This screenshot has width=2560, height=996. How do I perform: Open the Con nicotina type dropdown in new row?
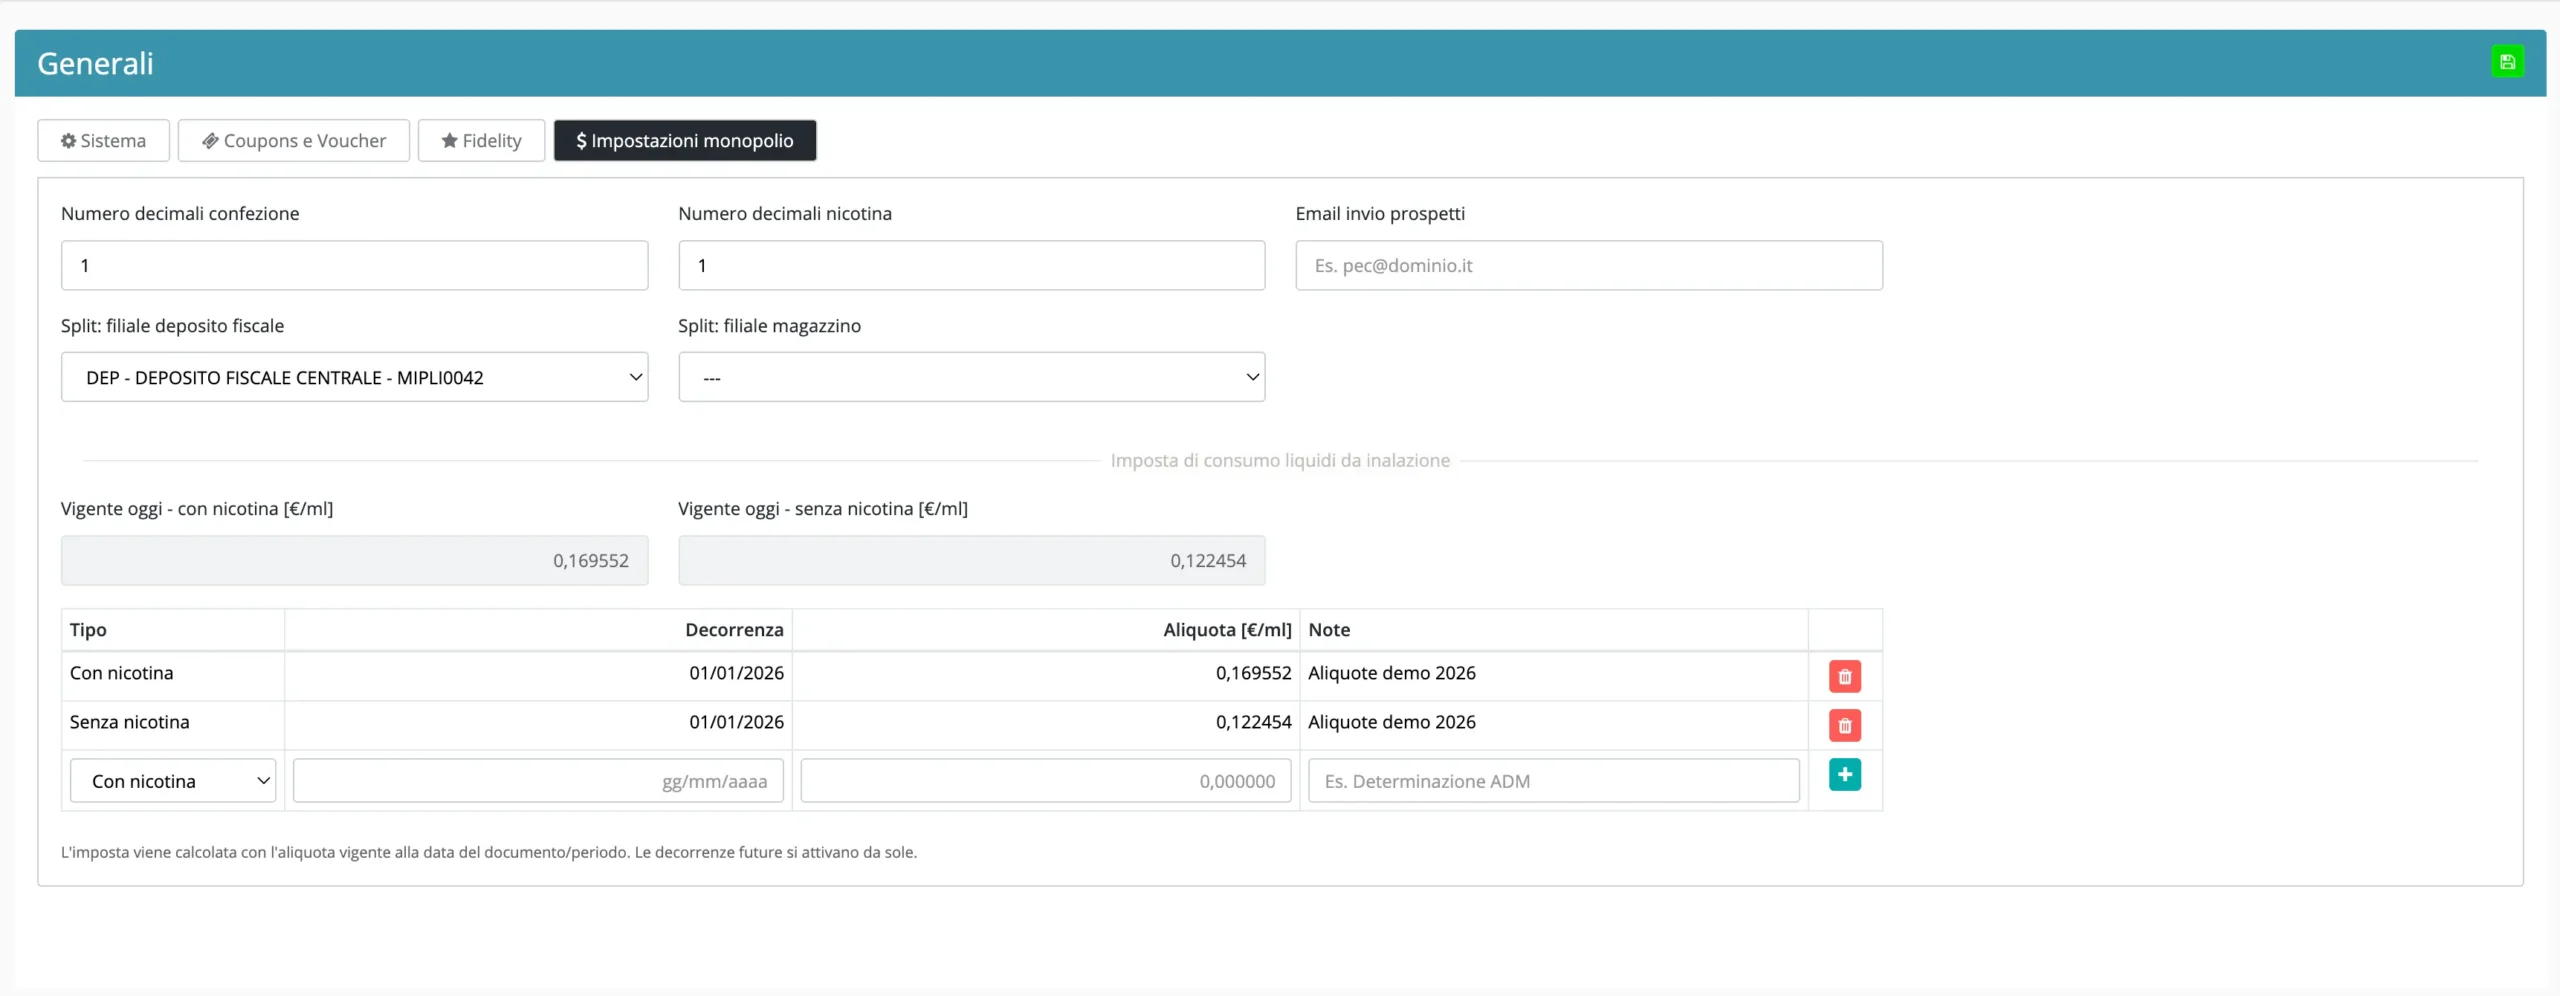pyautogui.click(x=173, y=781)
